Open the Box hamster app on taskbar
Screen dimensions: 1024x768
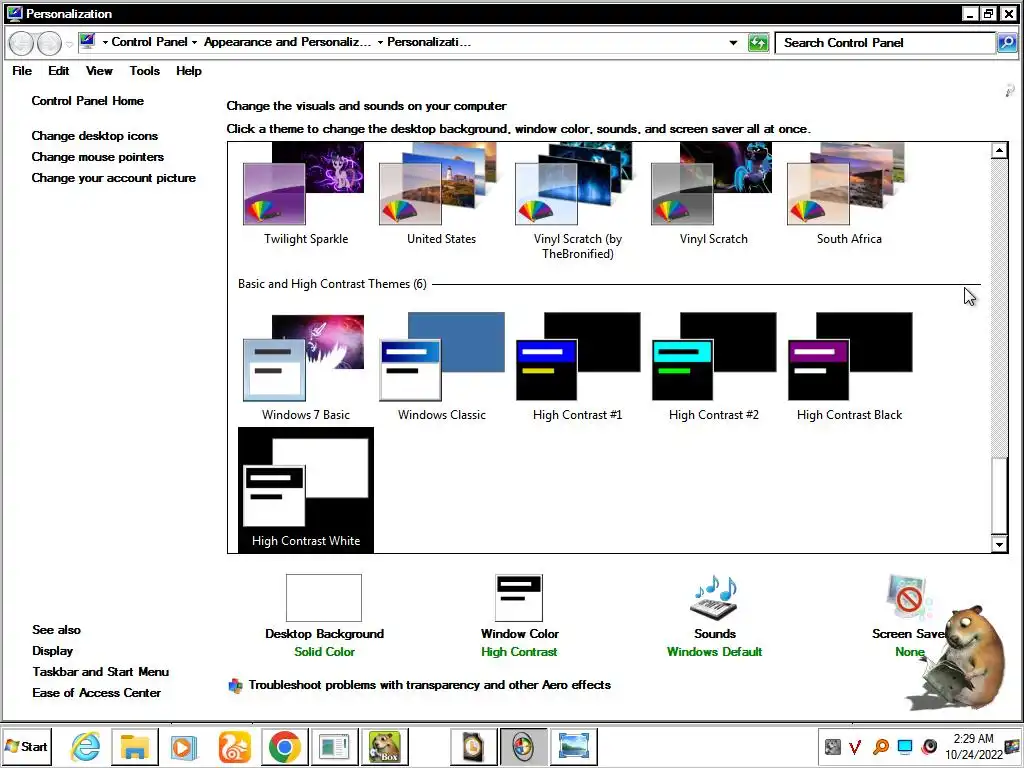(x=384, y=746)
